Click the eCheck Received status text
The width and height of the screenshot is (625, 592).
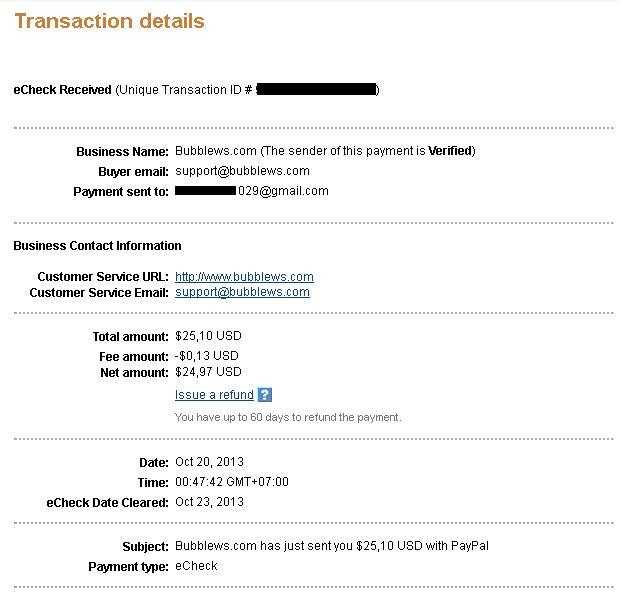(x=62, y=90)
